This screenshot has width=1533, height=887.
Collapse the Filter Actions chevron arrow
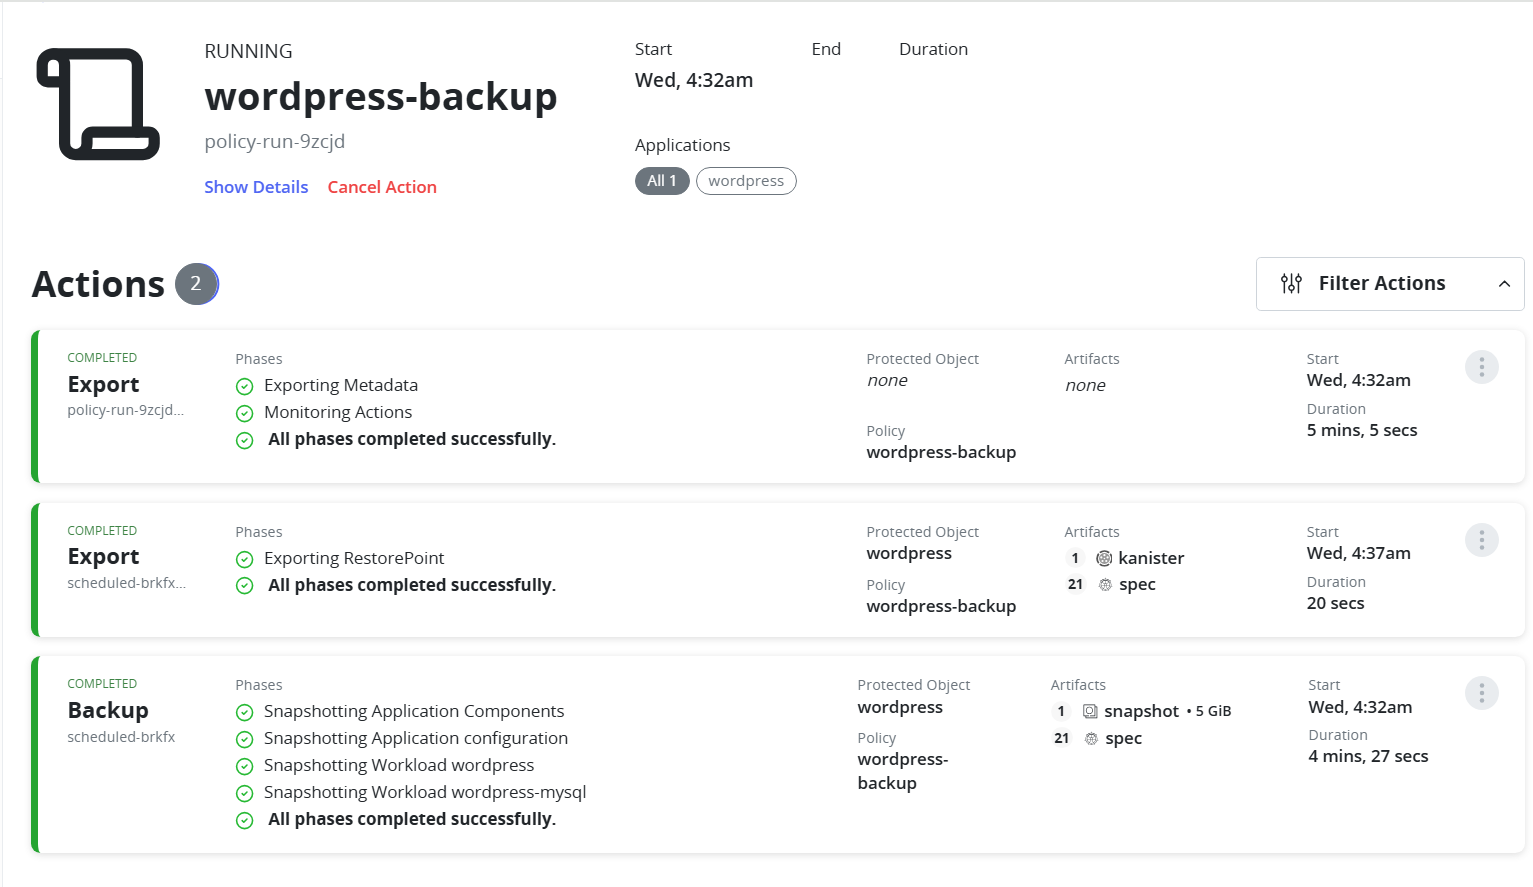1503,284
